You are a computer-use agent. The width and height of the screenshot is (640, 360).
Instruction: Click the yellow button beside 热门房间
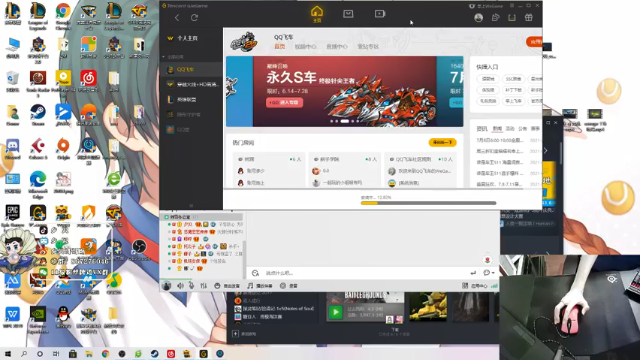442,142
